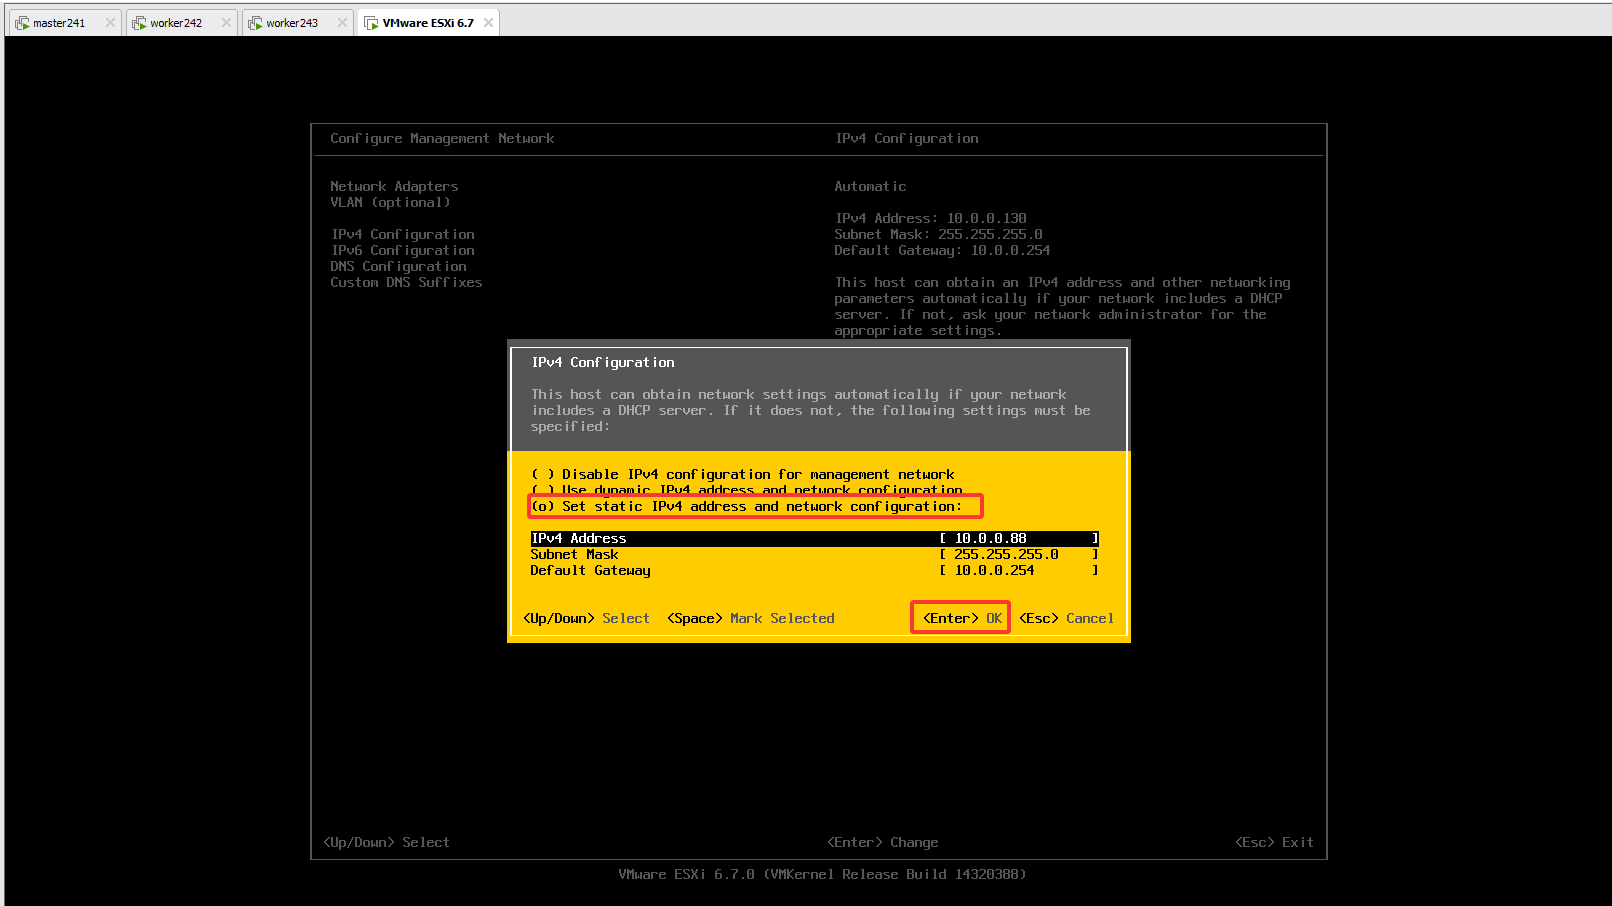The height and width of the screenshot is (906, 1612).
Task: Close the master241 tab
Action: [x=110, y=23]
